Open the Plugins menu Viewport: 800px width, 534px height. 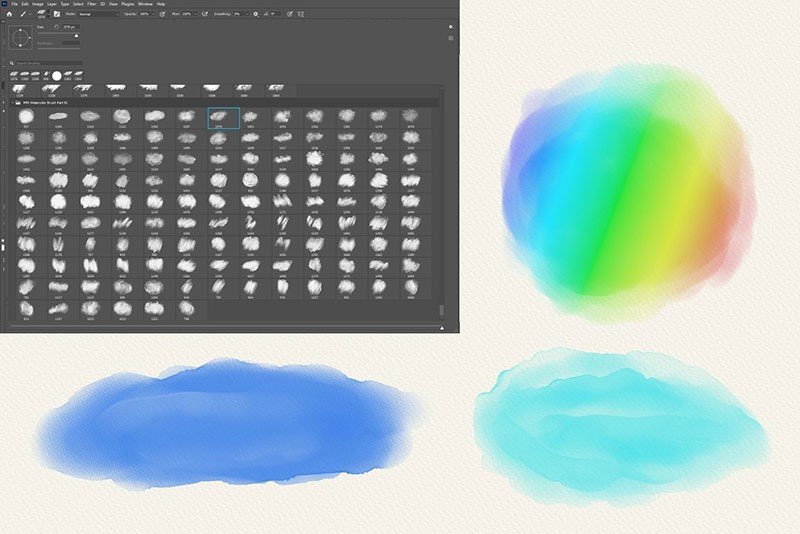click(x=128, y=4)
